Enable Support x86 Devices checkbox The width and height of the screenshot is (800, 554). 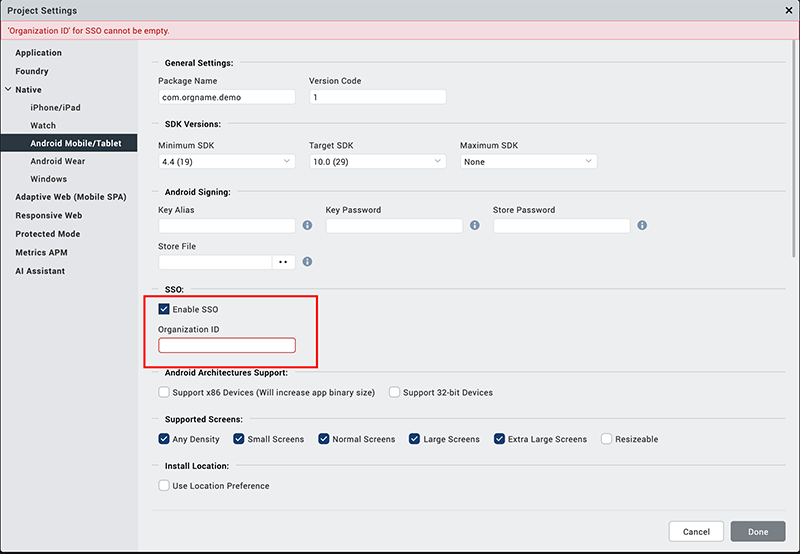[164, 393]
